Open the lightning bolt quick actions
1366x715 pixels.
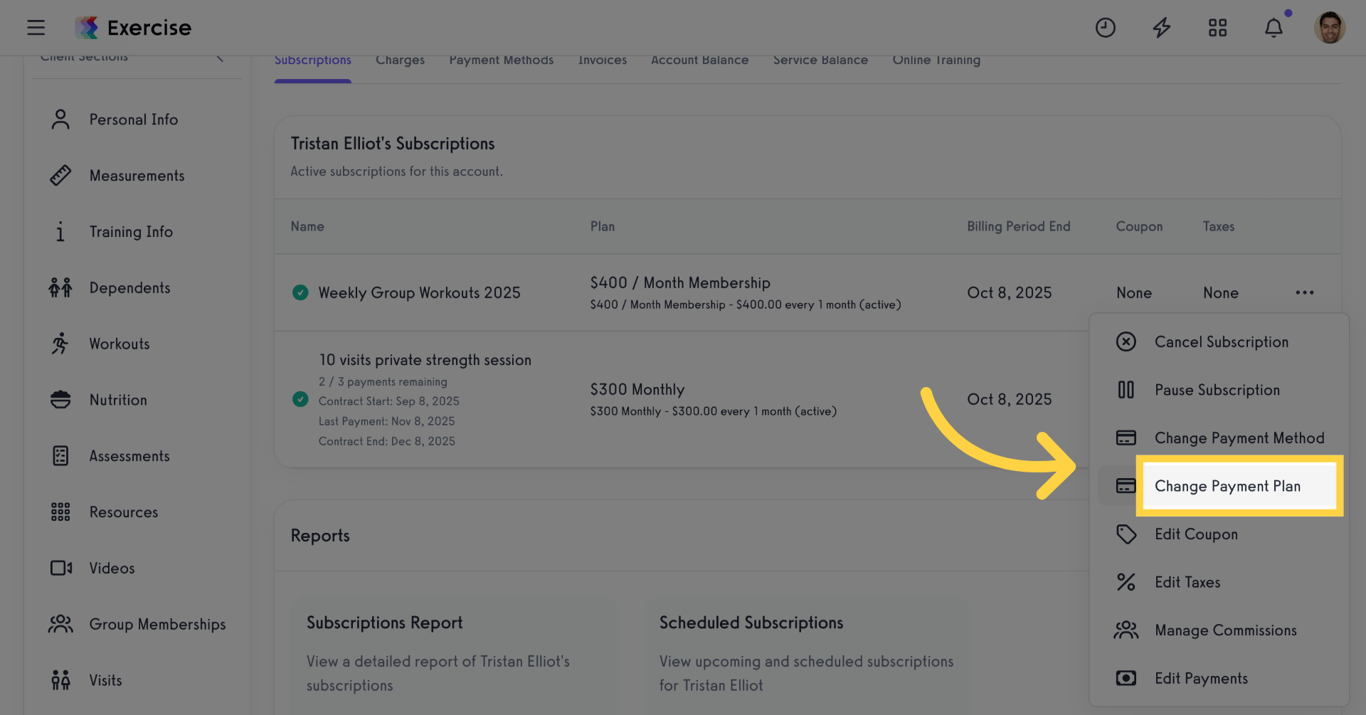pyautogui.click(x=1161, y=28)
